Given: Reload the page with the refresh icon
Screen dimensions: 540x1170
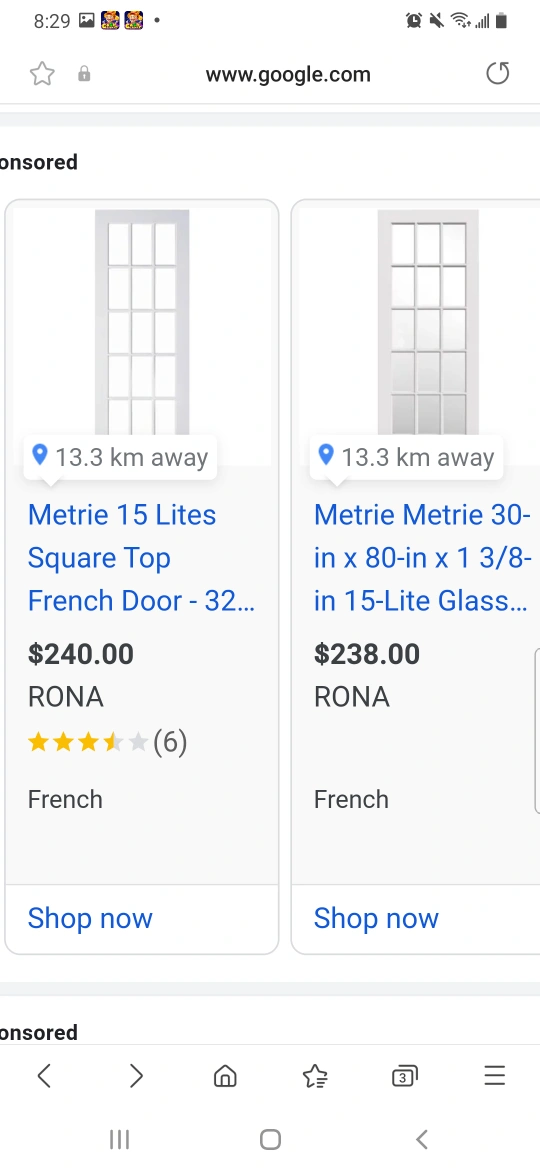Looking at the screenshot, I should pyautogui.click(x=497, y=73).
